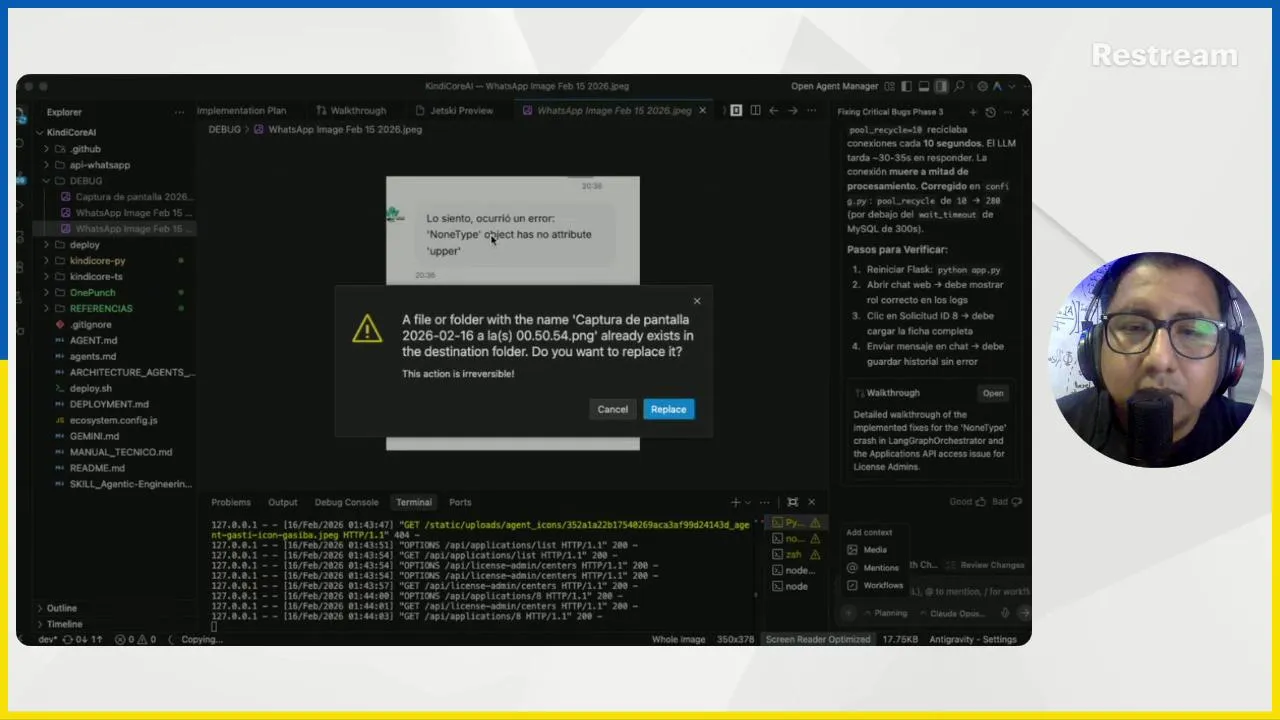Open the Walkthrough artifact with Open

992,393
